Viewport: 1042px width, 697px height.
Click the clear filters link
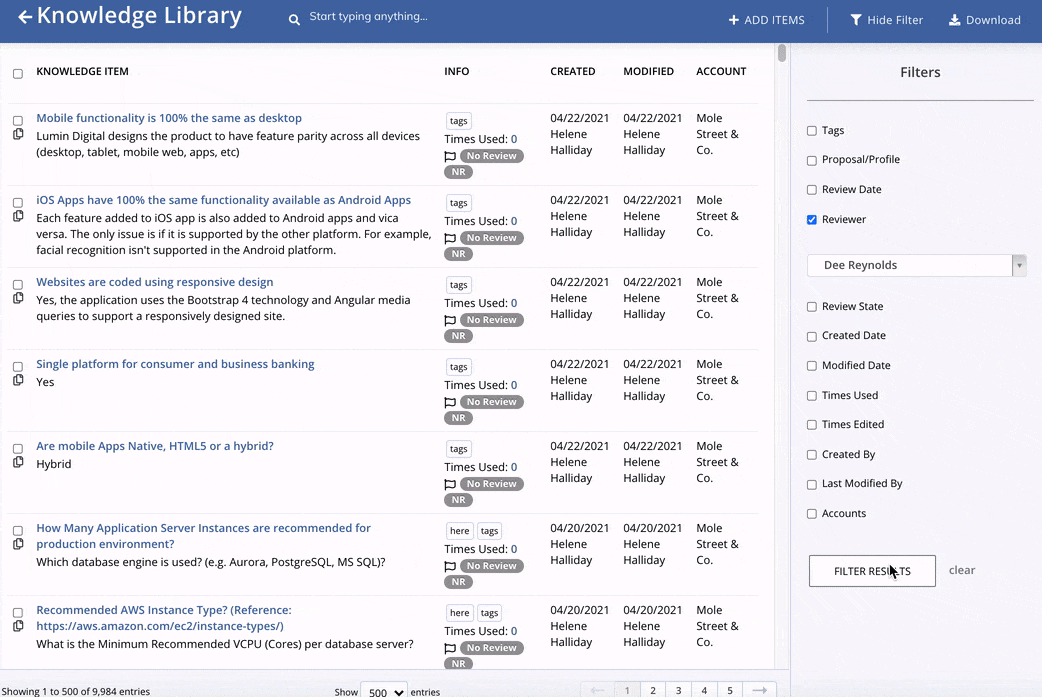[x=962, y=570]
